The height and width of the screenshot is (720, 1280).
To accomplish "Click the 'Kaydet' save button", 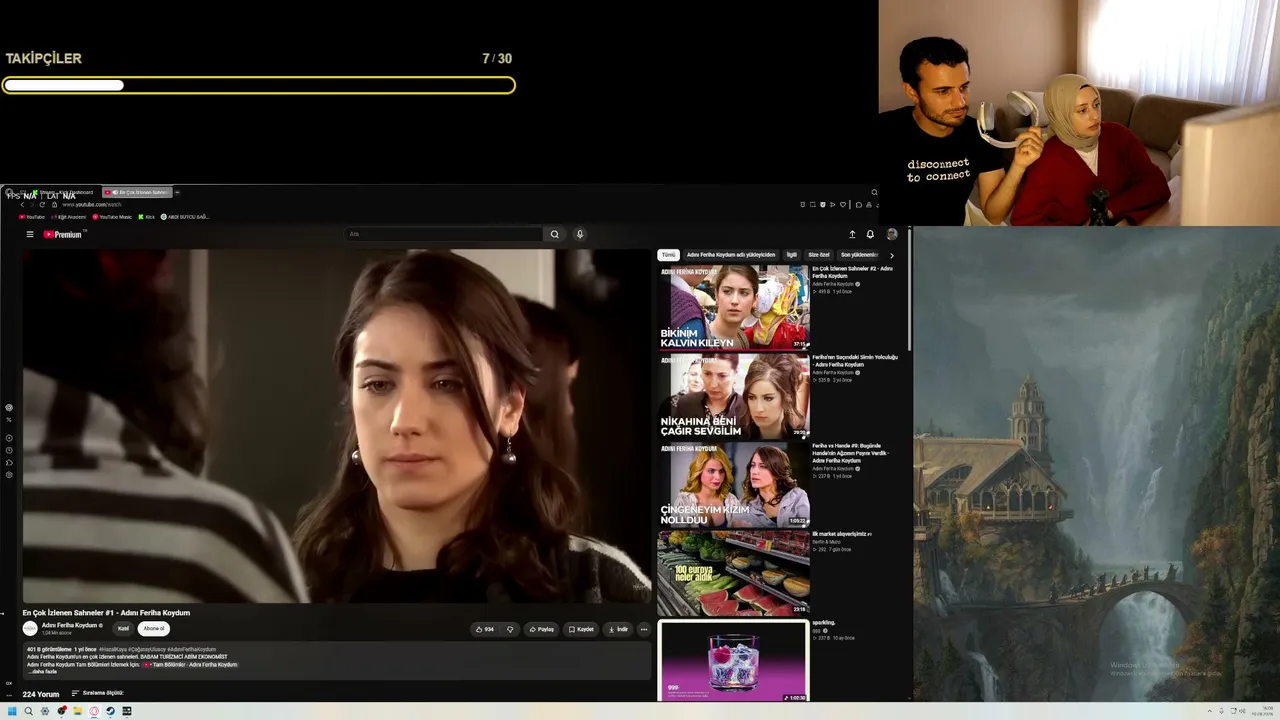I will (581, 629).
